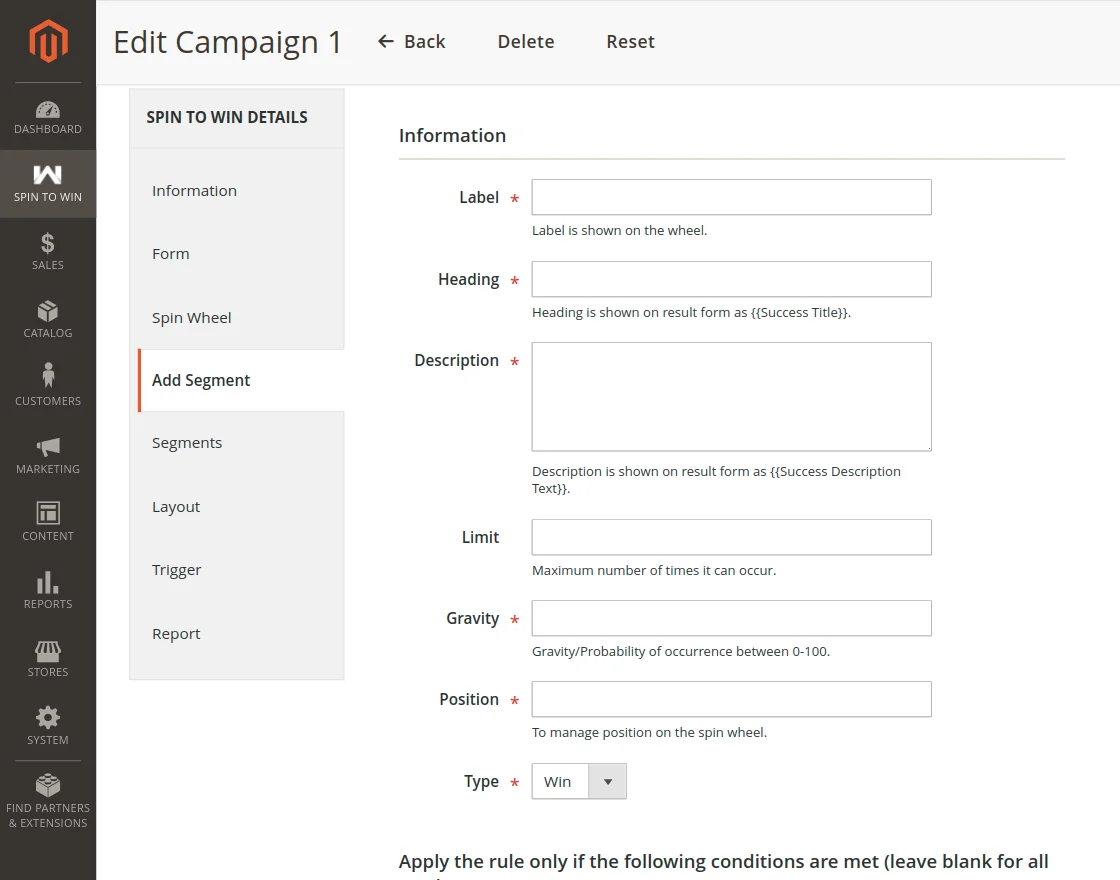Open the Trigger tab
Viewport: 1120px width, 880px height.
[x=177, y=570]
